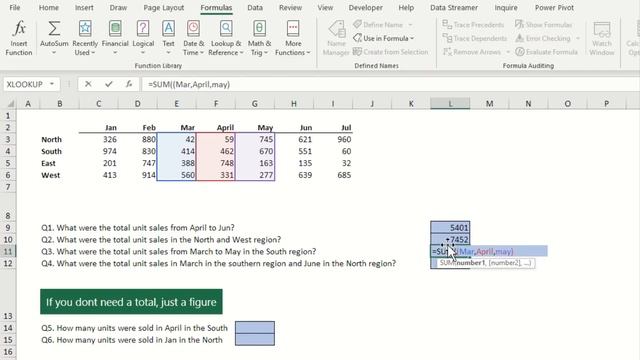Open Recently Used functions star icon
The width and height of the screenshot is (640, 360).
pos(85,29)
